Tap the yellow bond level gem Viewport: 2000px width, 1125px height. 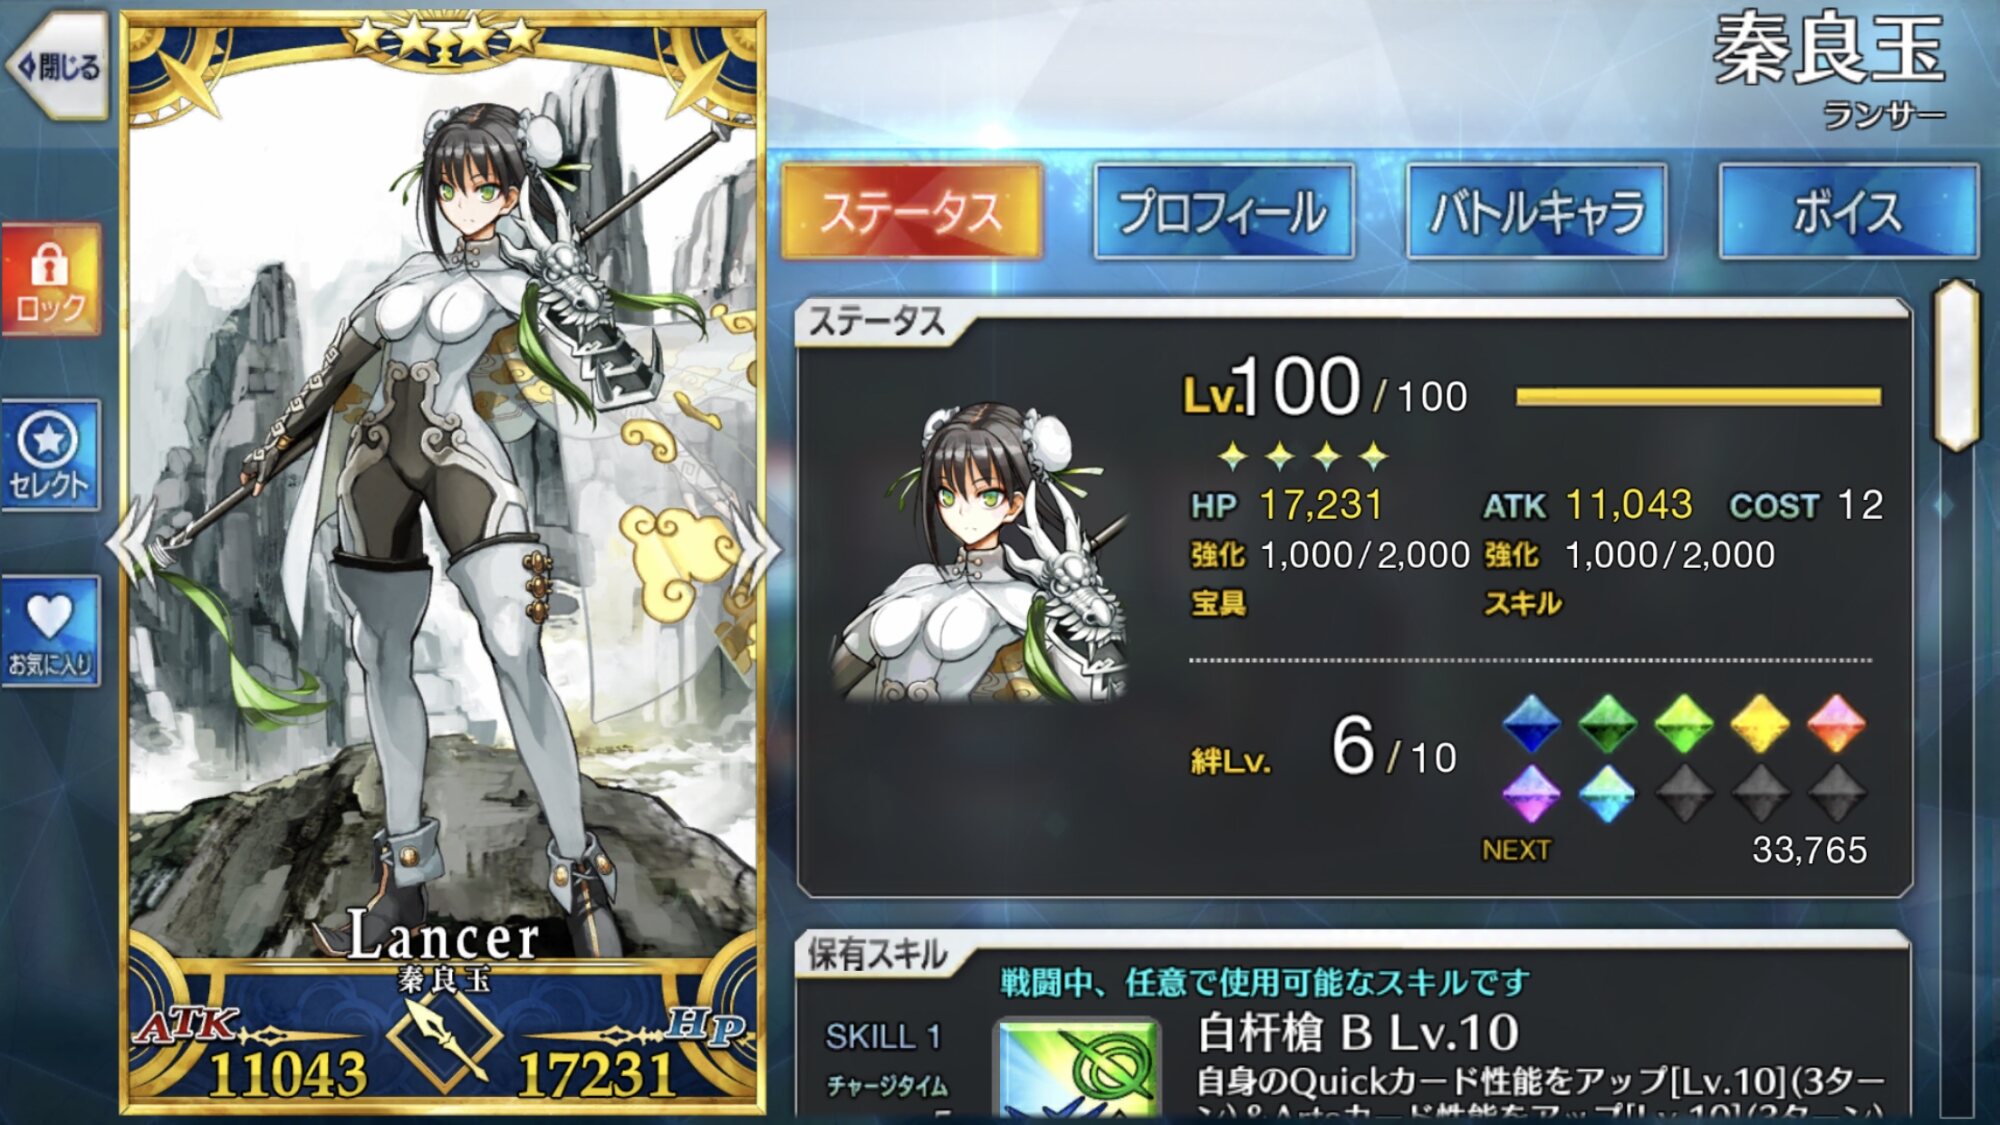(x=1760, y=724)
